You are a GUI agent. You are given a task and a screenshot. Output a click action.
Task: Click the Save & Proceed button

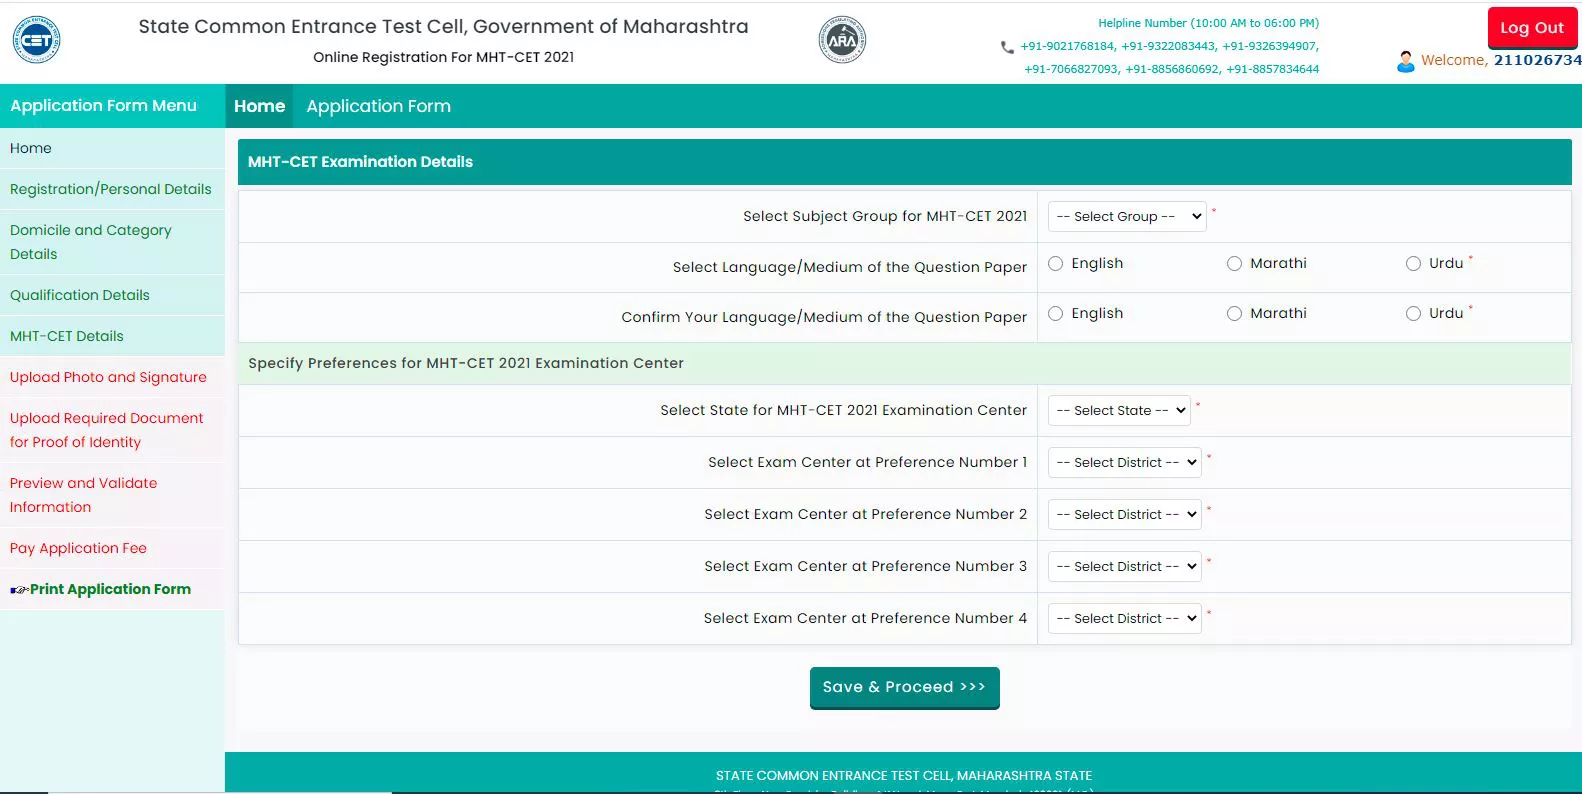pyautogui.click(x=904, y=687)
